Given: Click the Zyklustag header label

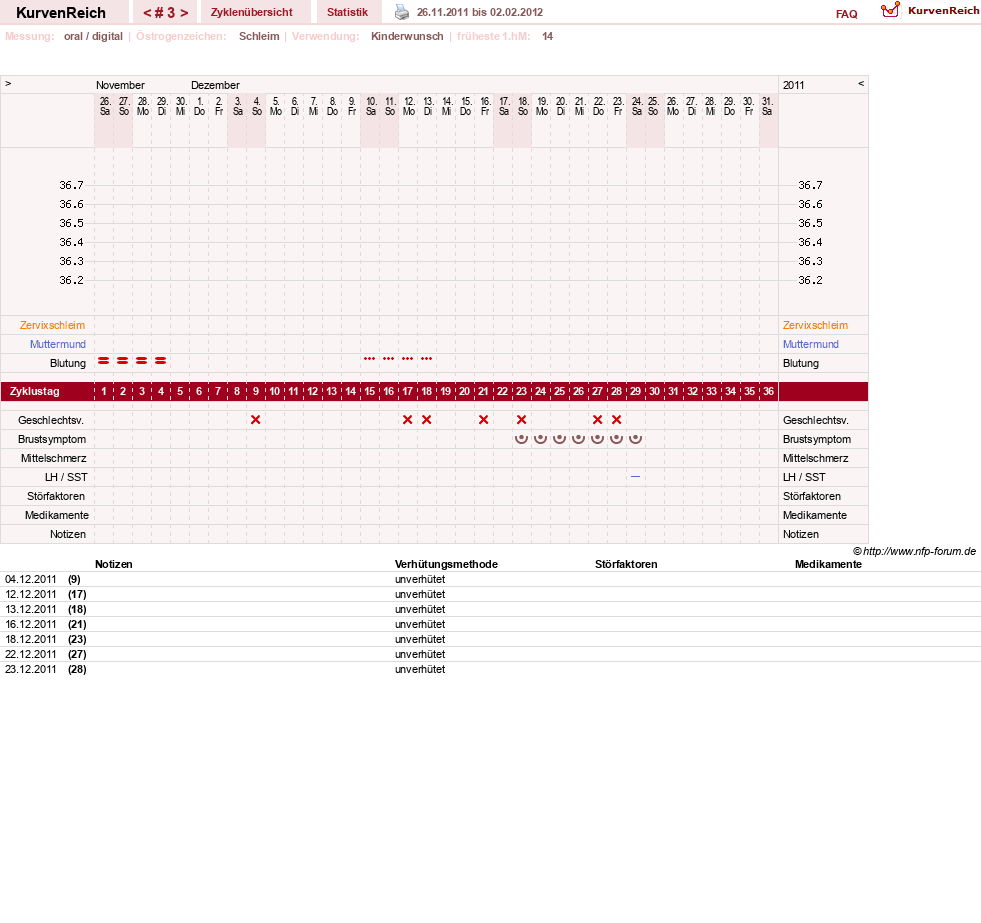Looking at the screenshot, I should [x=35, y=392].
